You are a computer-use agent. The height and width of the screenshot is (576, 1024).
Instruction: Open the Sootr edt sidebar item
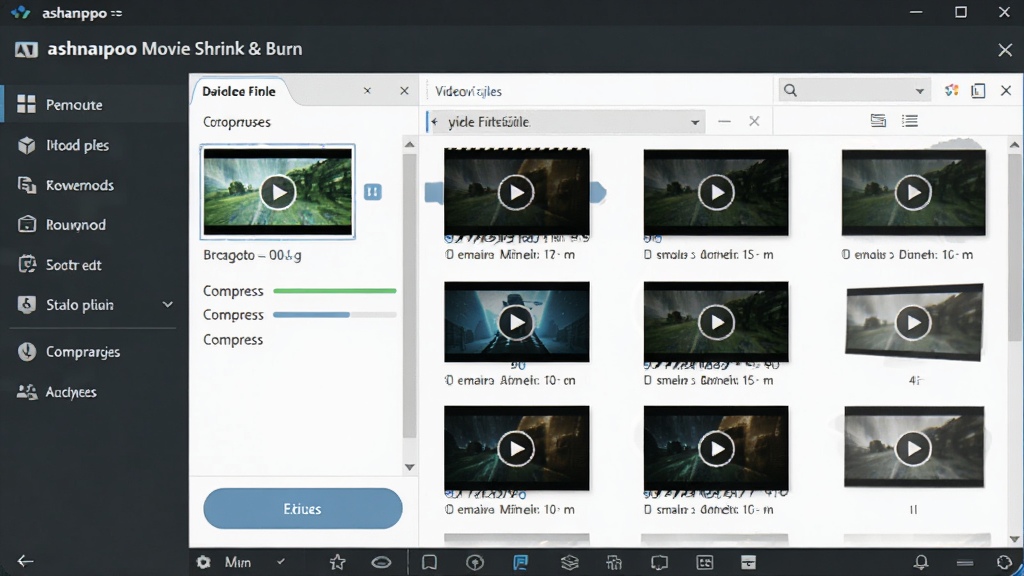(73, 265)
